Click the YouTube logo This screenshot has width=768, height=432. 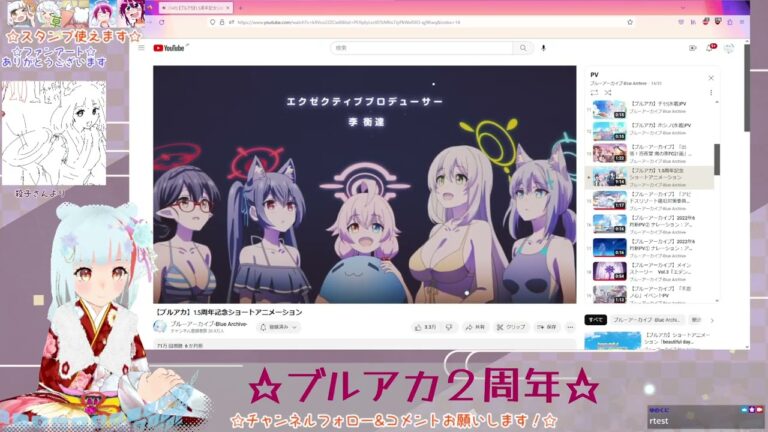(169, 48)
